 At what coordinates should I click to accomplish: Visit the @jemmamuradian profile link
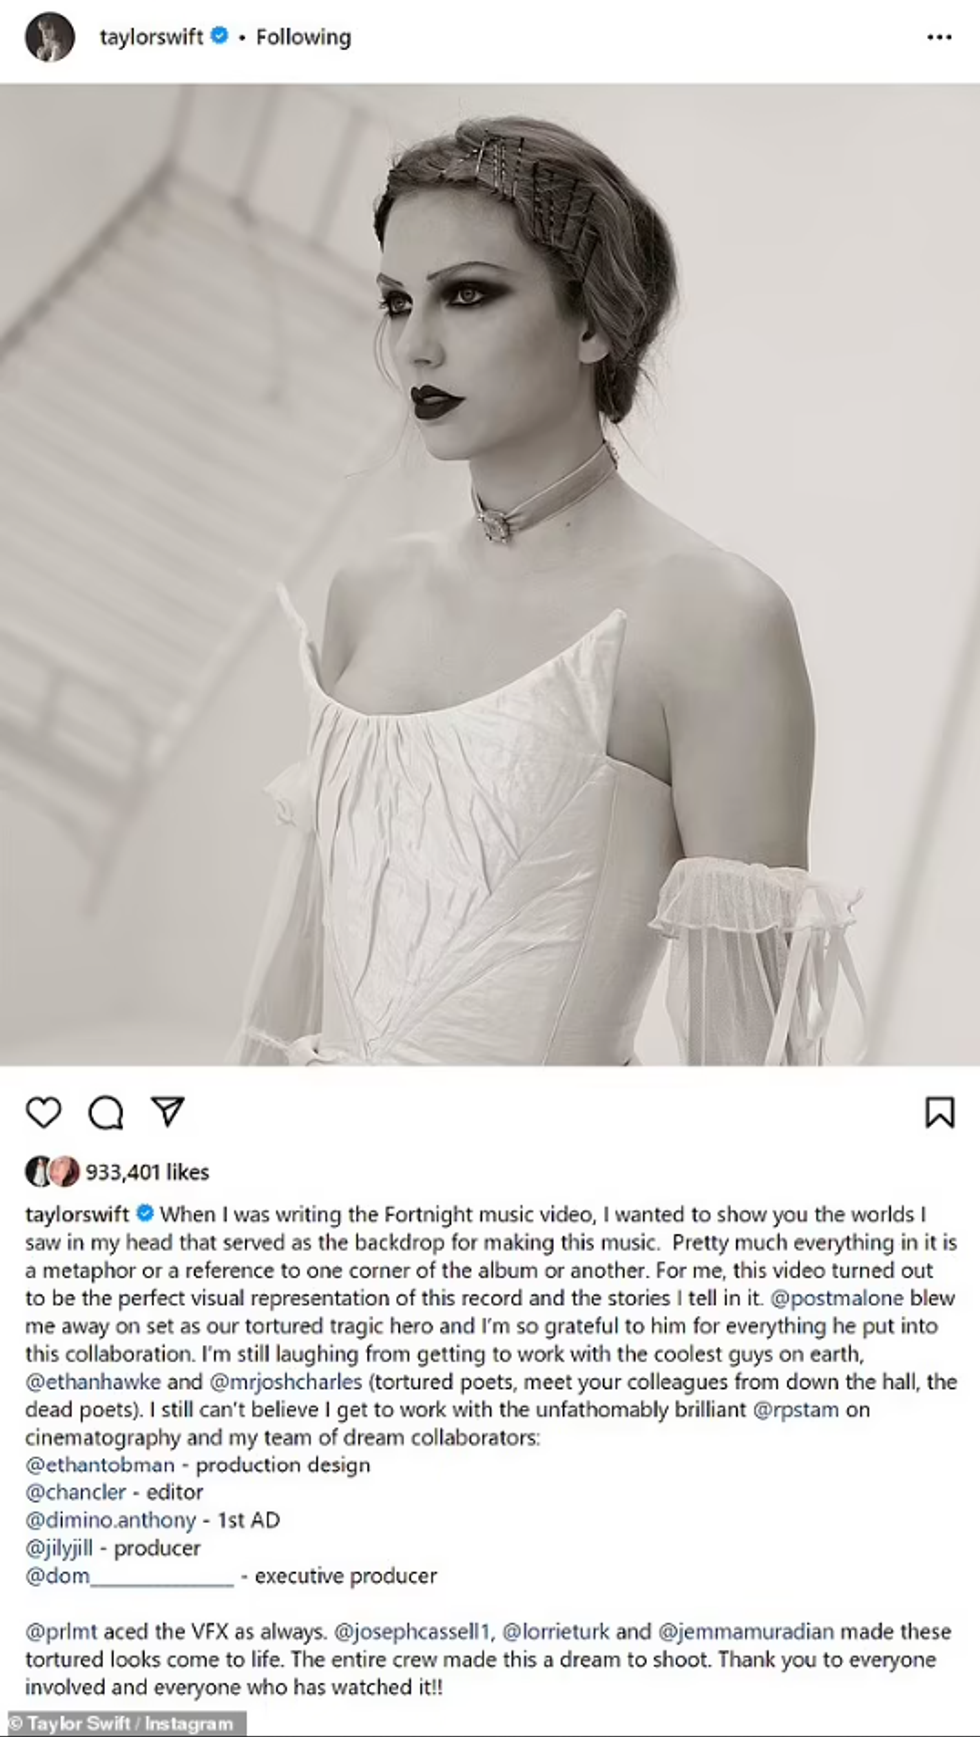(x=745, y=1631)
